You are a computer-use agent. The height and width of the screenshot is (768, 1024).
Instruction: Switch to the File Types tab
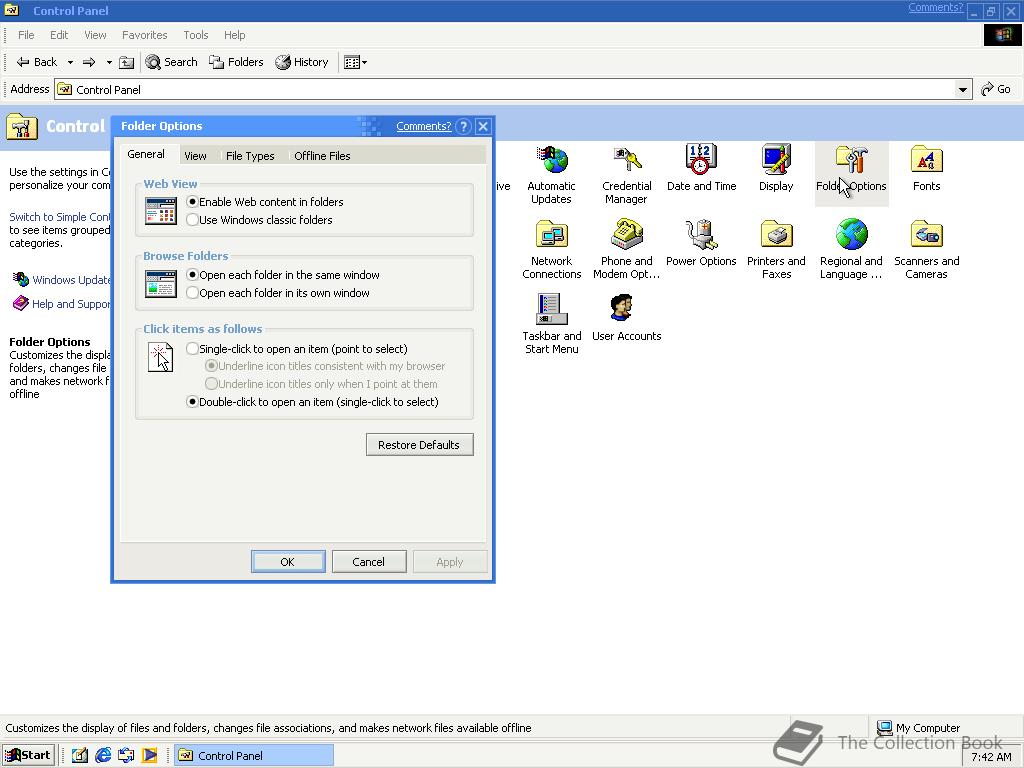point(250,156)
